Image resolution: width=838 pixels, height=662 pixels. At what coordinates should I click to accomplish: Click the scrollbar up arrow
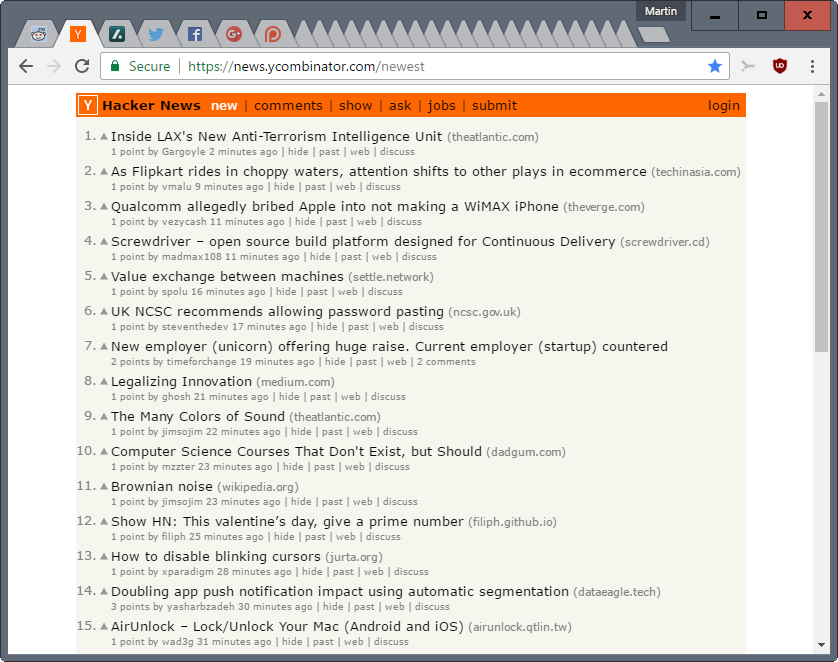821,94
